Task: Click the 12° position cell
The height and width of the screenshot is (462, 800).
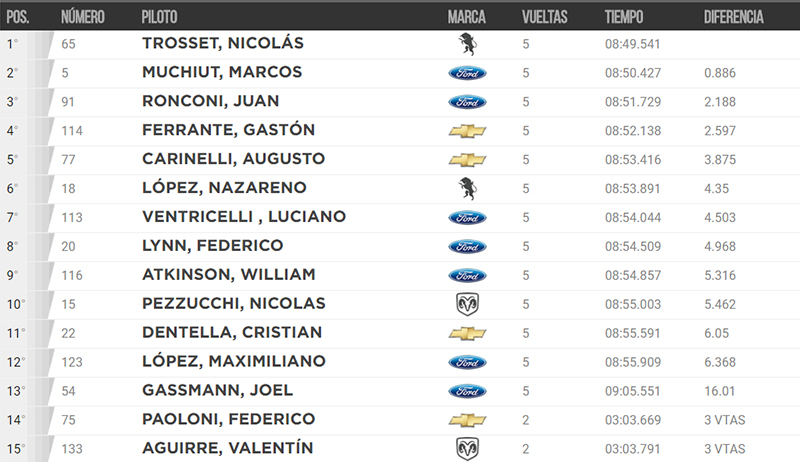Action: pyautogui.click(x=16, y=363)
